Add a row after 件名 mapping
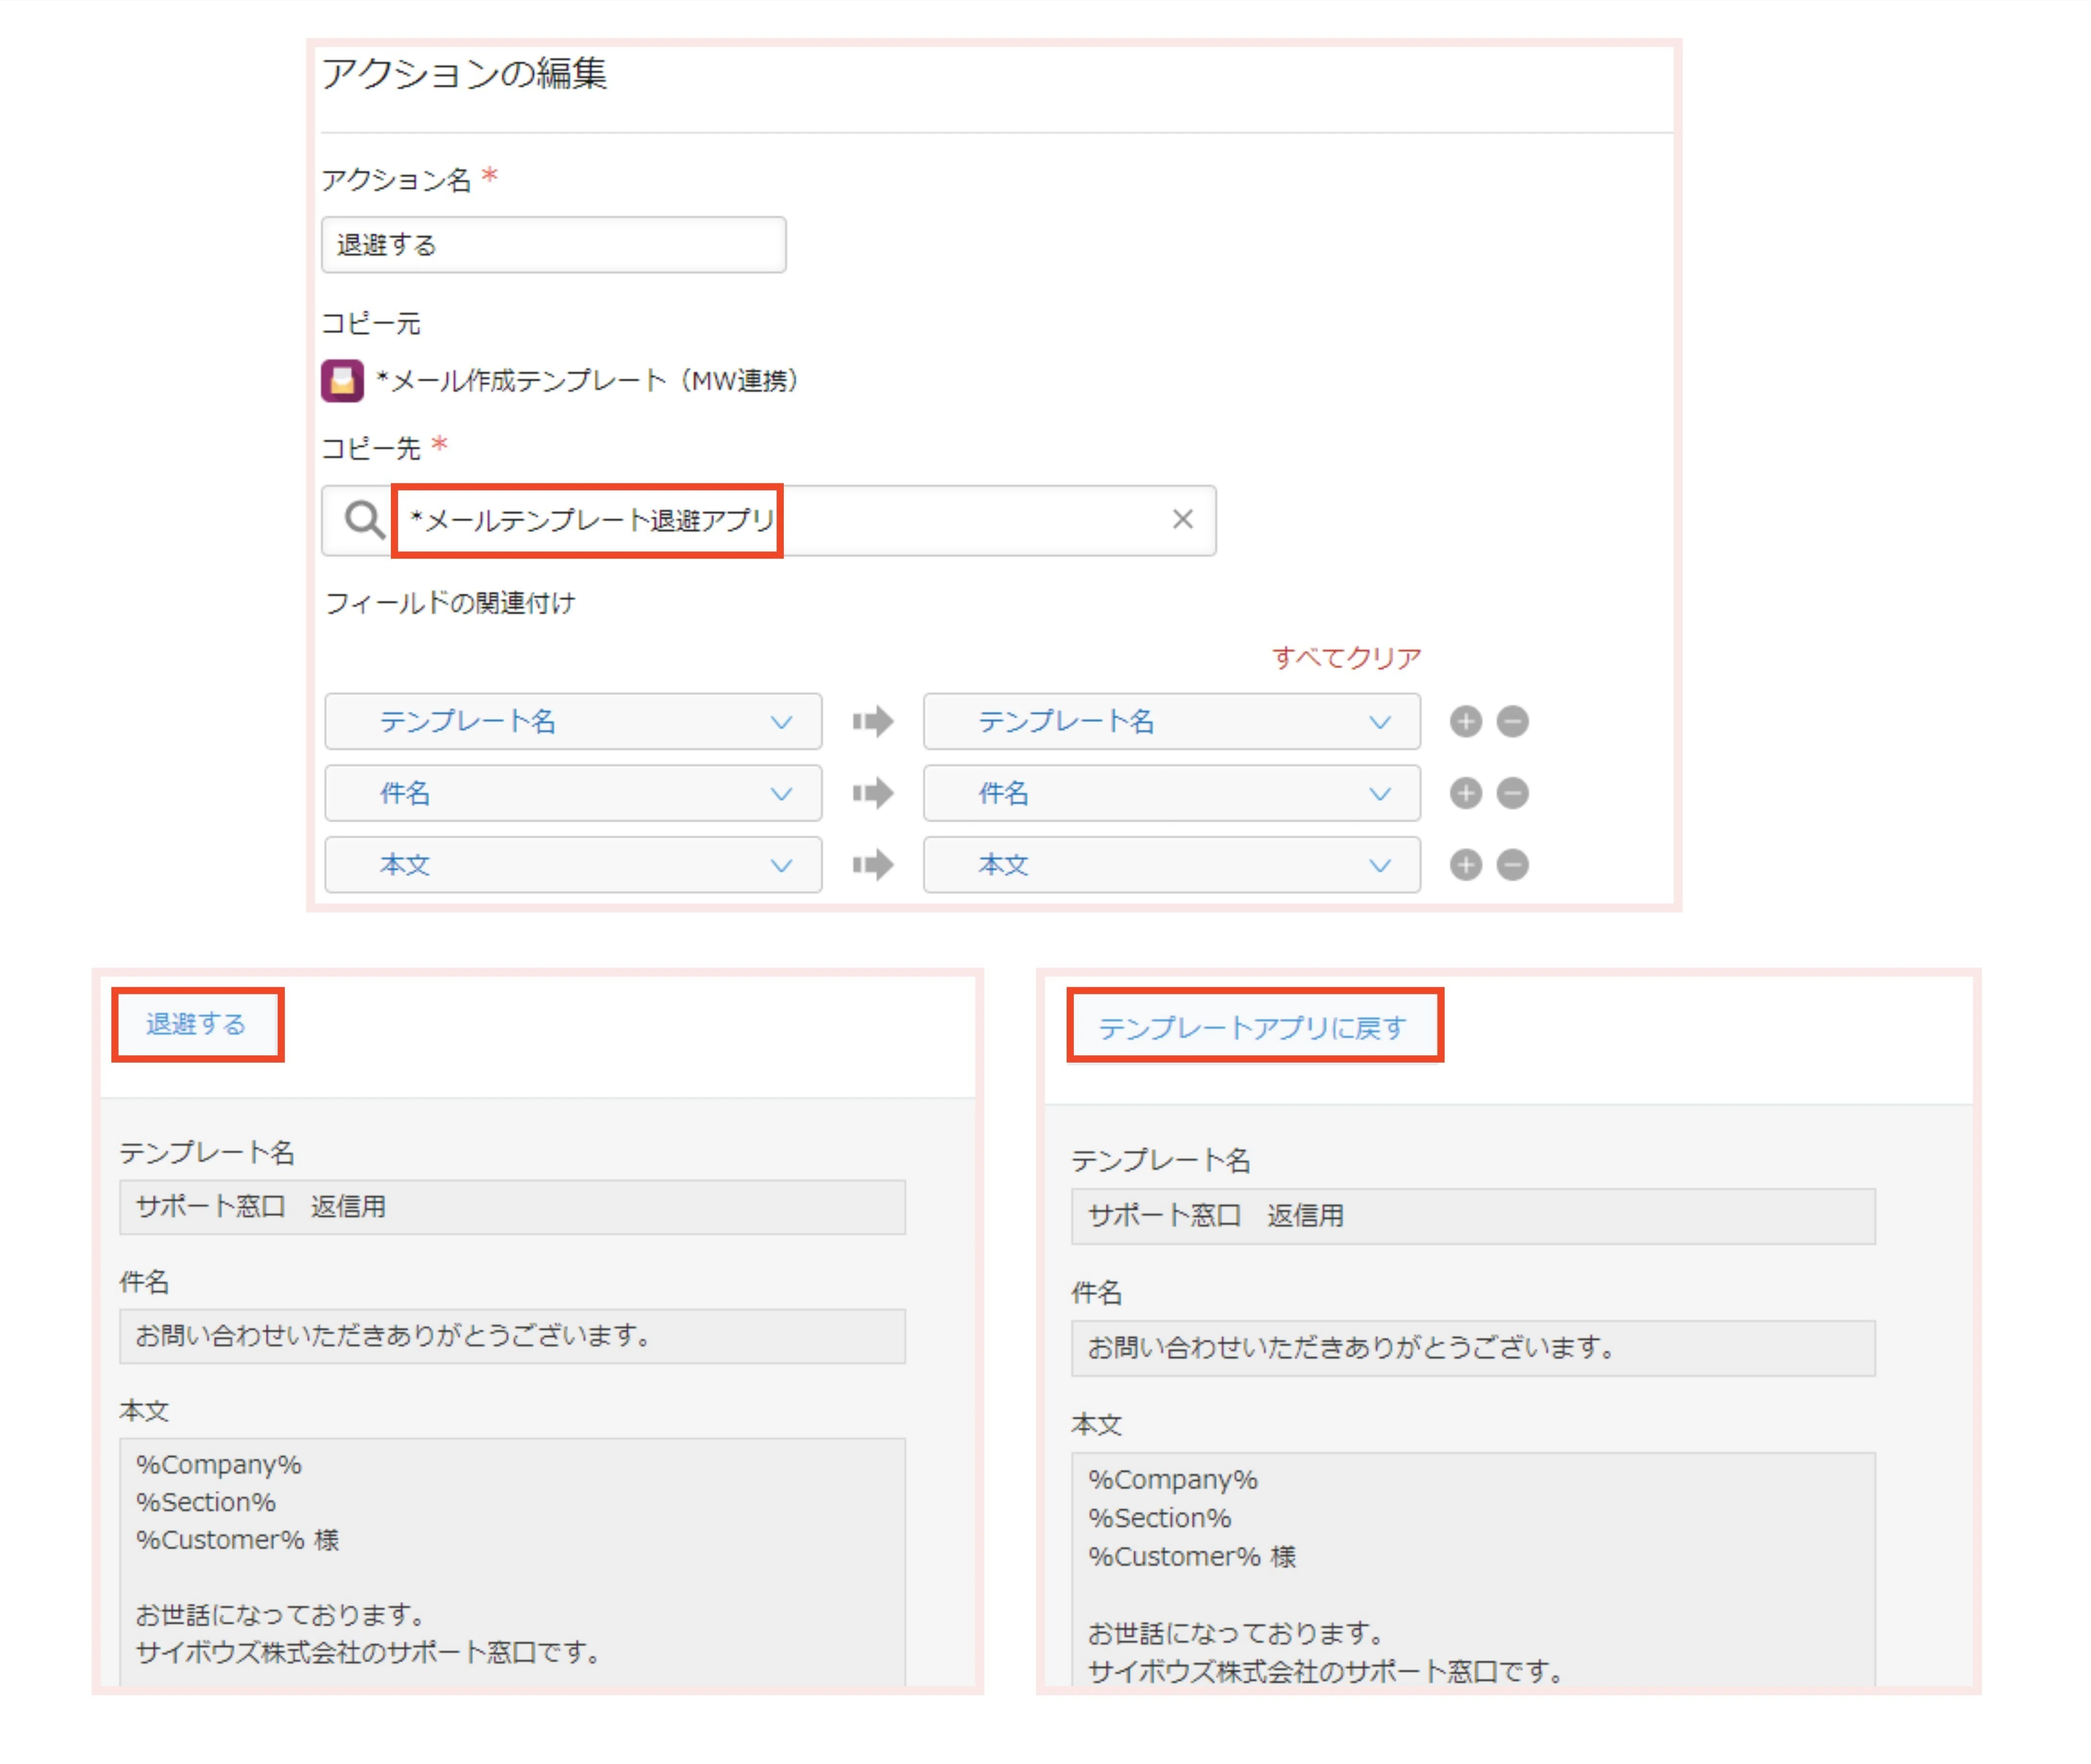The height and width of the screenshot is (1764, 2091). tap(1465, 793)
